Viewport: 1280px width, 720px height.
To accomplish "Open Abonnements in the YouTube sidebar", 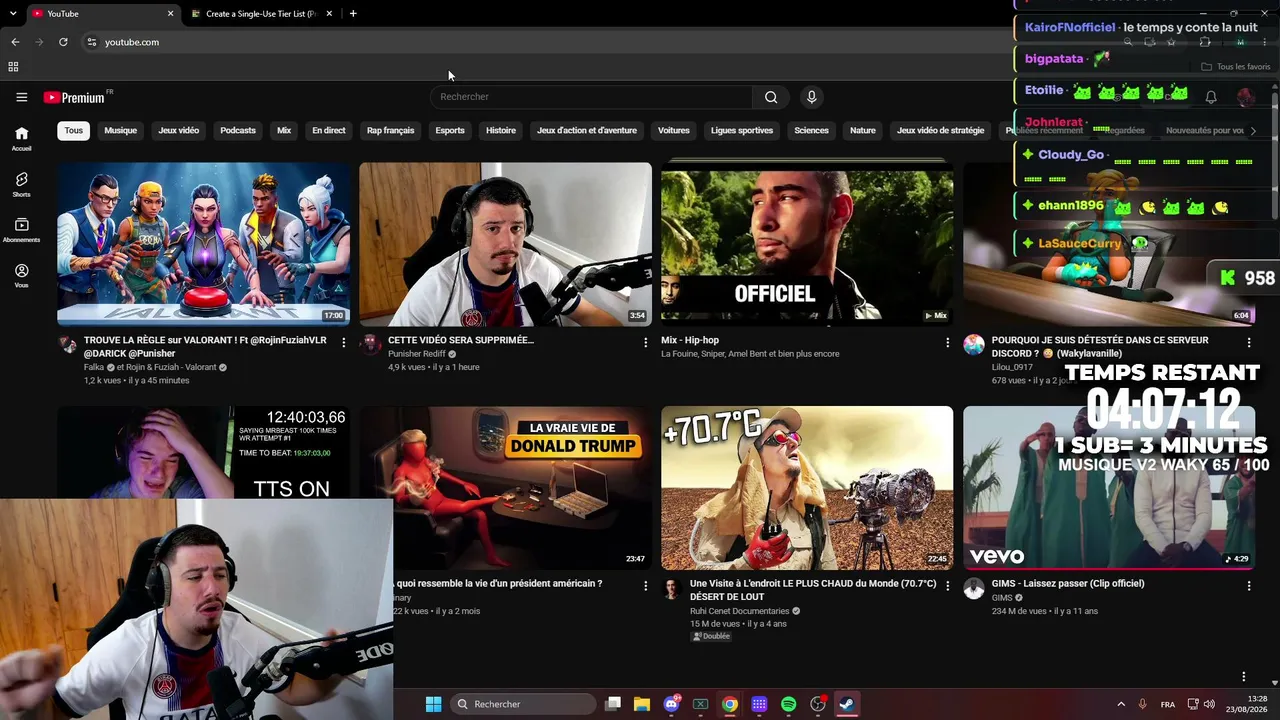I will (x=21, y=230).
